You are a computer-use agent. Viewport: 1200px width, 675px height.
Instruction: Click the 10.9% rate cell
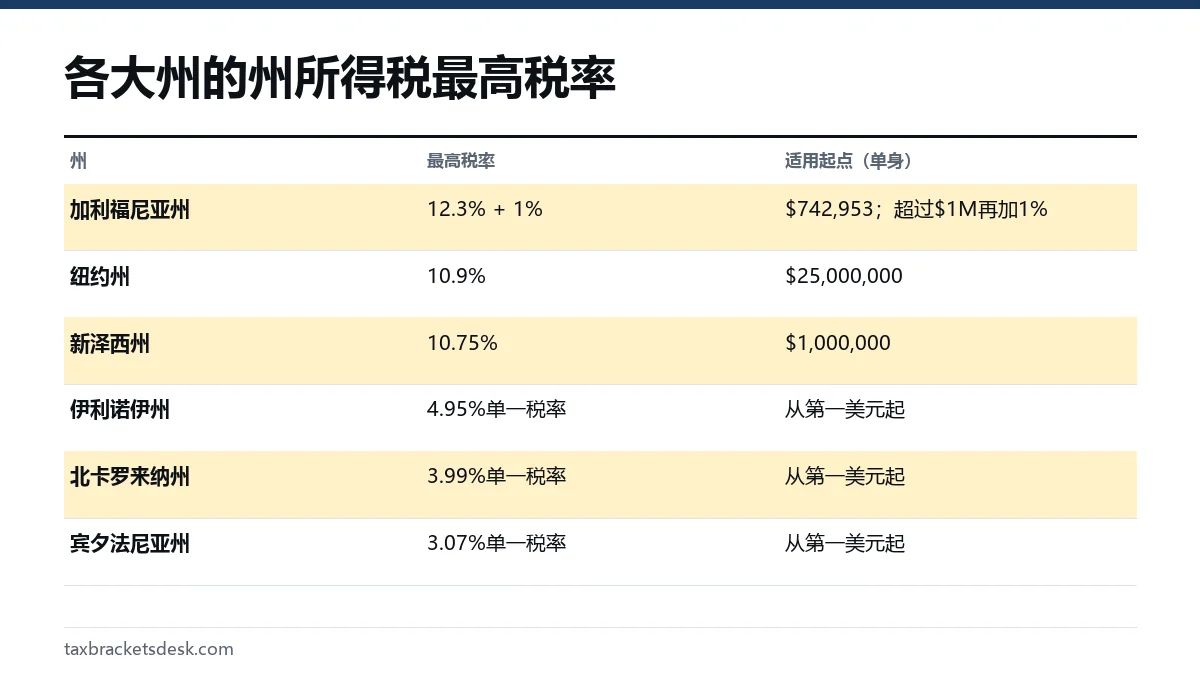click(456, 276)
